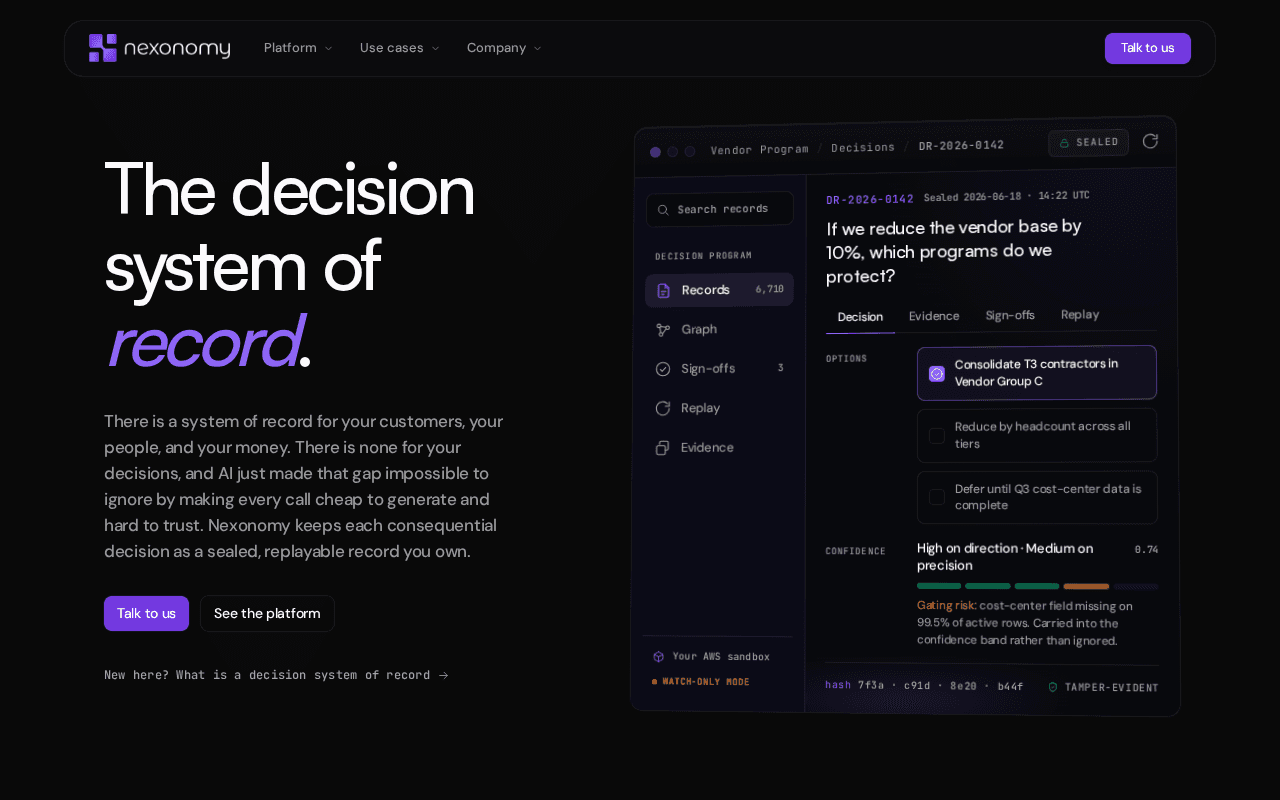Click the Gating risk label
This screenshot has width=1280, height=800.
pos(946,605)
